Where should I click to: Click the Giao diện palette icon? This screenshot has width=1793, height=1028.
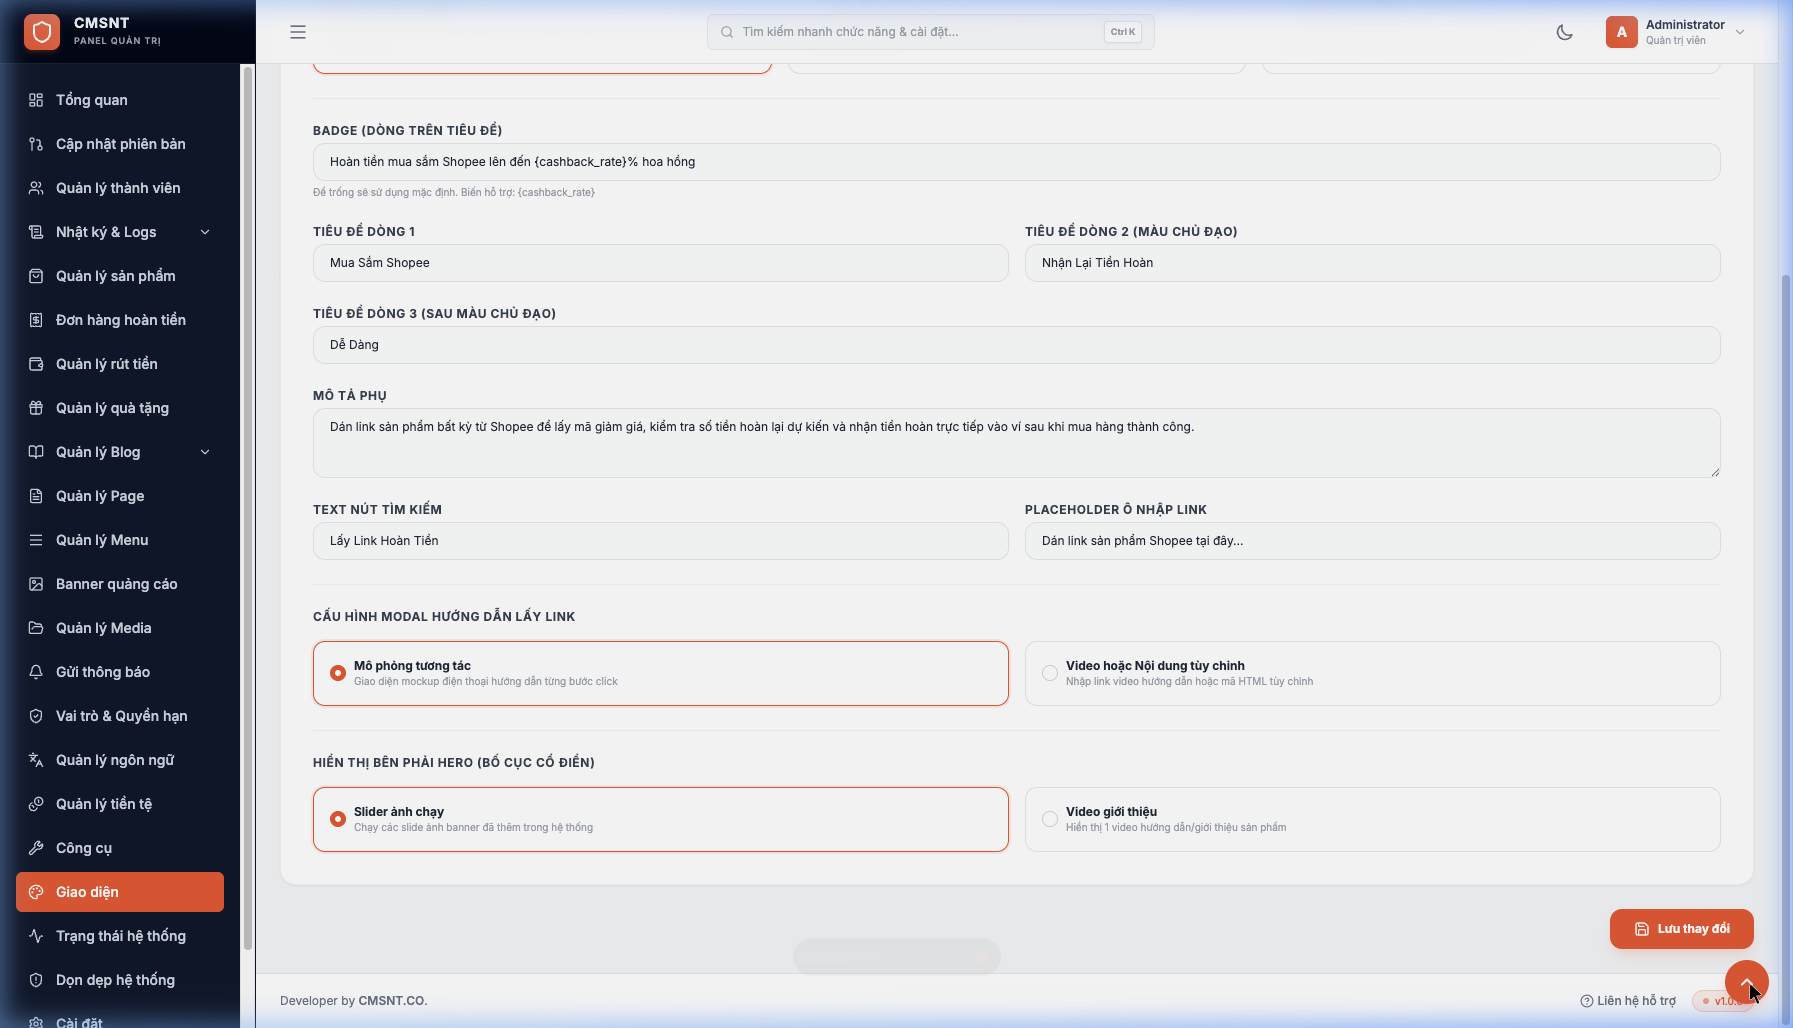pos(36,892)
